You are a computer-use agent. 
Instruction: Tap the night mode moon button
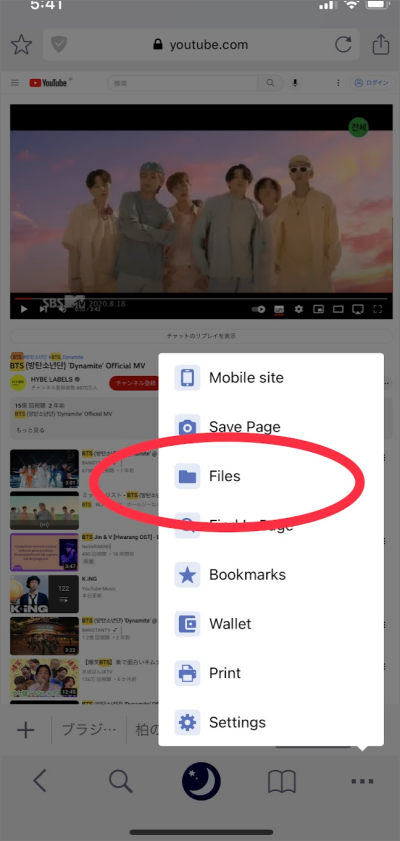tap(201, 781)
